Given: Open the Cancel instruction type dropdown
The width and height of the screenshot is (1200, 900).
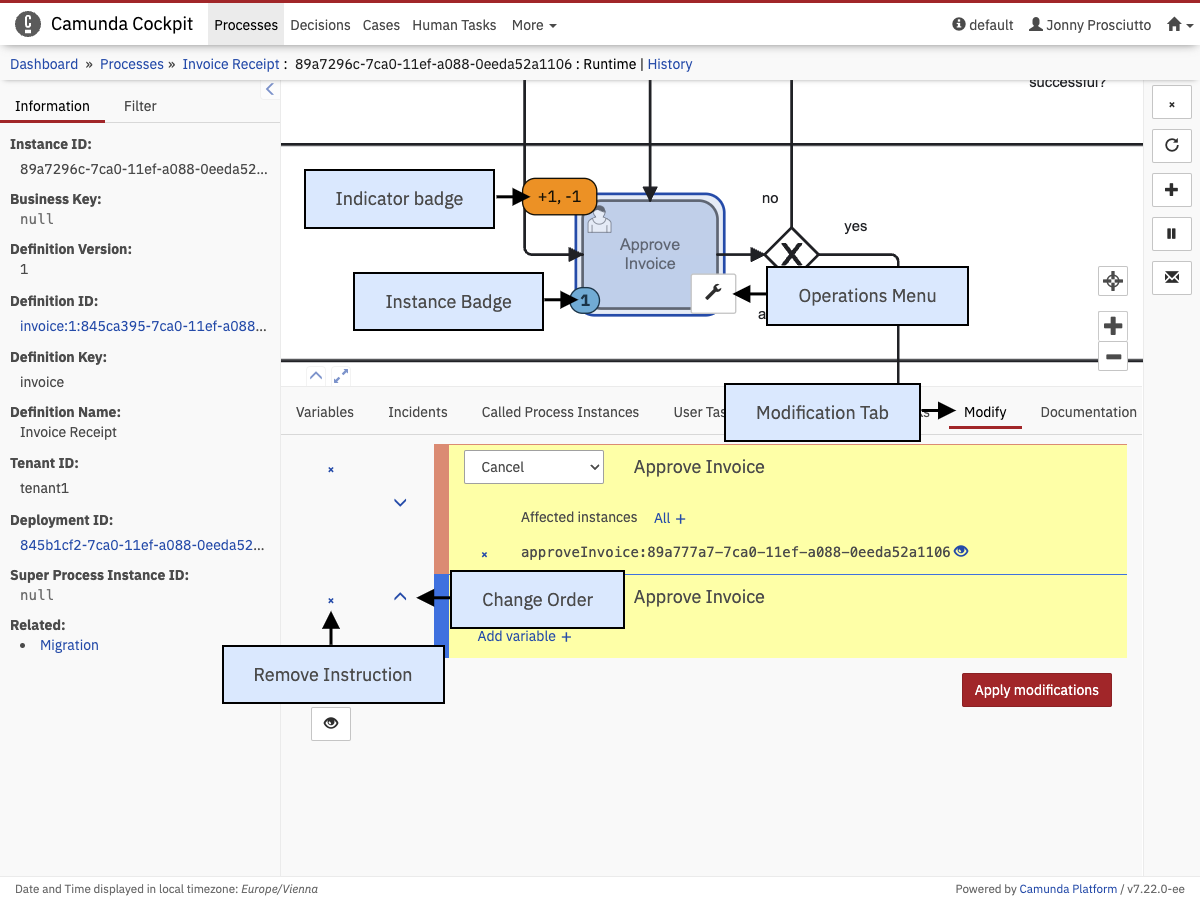Looking at the screenshot, I should pyautogui.click(x=534, y=467).
